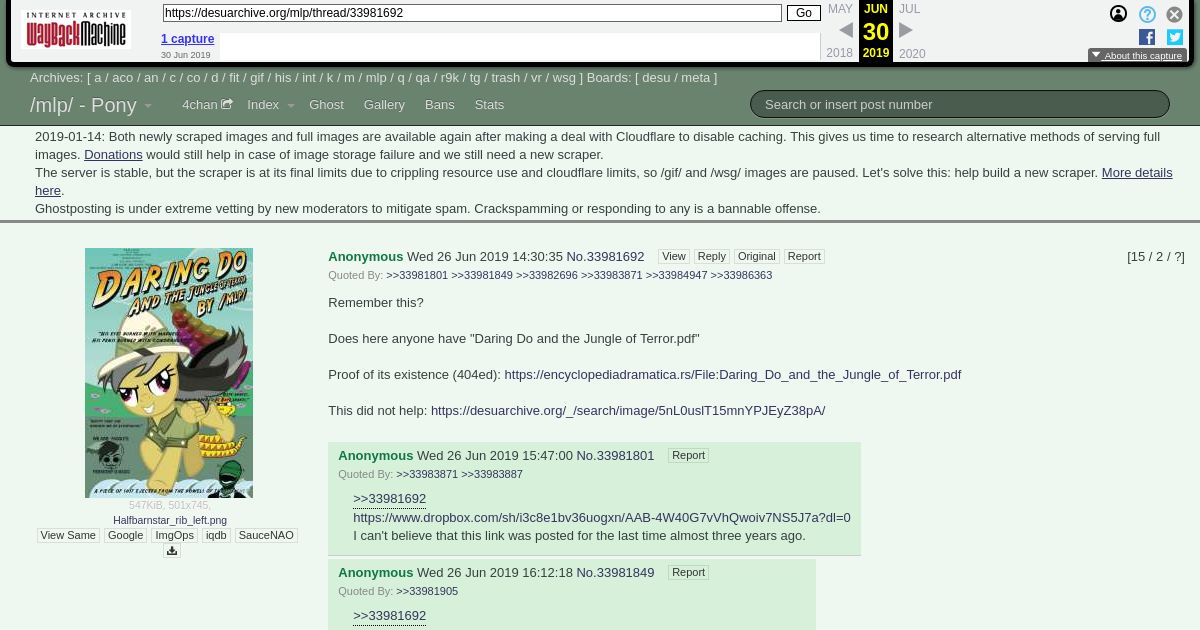Click View on post 33981692
1200x630 pixels.
coord(674,256)
